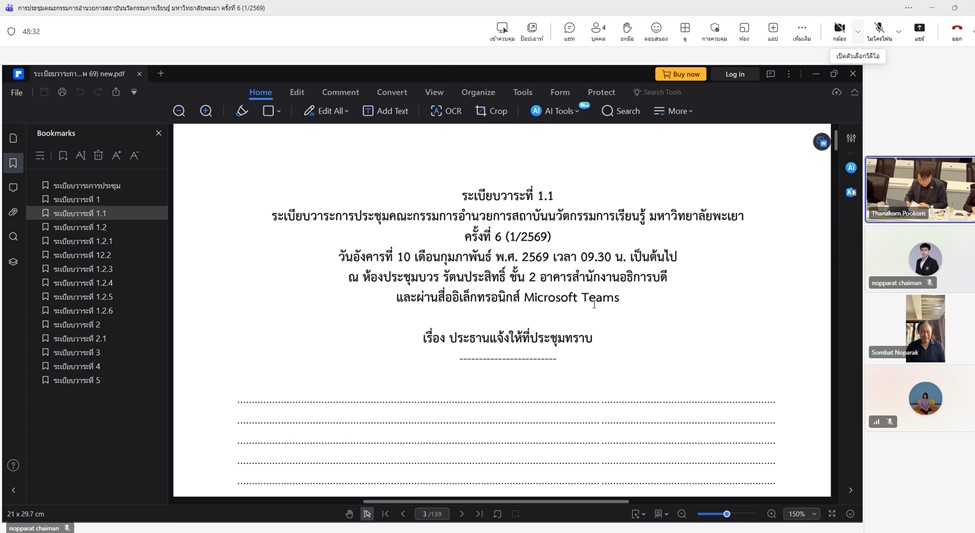Open the 150% zoom level dropdown
This screenshot has width=975, height=533.
(x=802, y=514)
